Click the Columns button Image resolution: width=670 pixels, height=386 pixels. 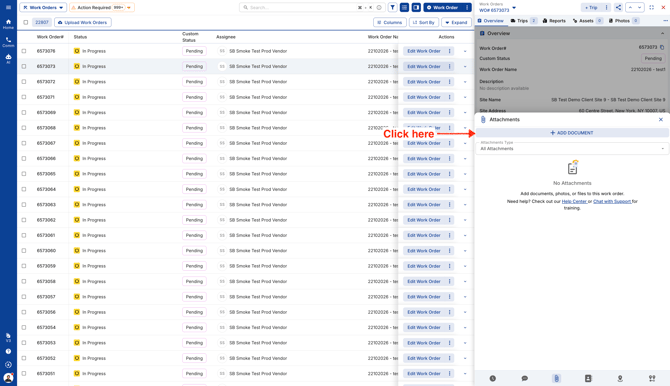tap(390, 22)
